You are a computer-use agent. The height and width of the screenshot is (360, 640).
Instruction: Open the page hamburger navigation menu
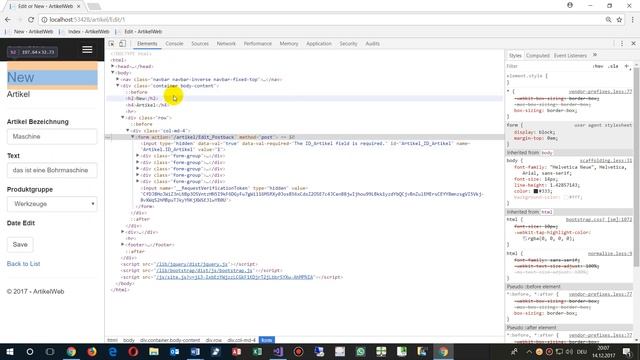click(x=87, y=50)
